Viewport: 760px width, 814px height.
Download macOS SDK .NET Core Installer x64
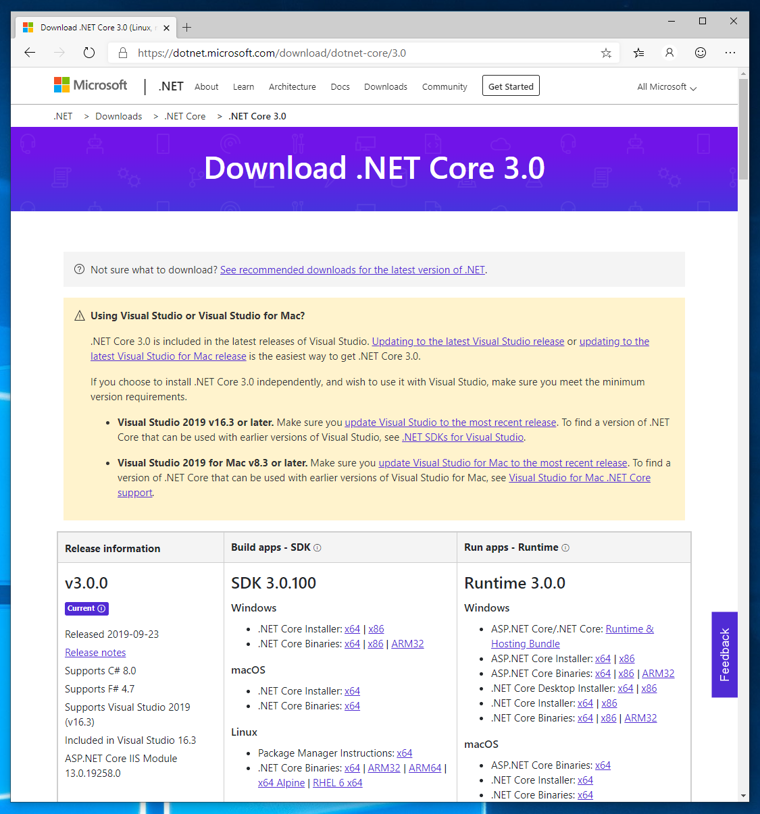pyautogui.click(x=352, y=691)
